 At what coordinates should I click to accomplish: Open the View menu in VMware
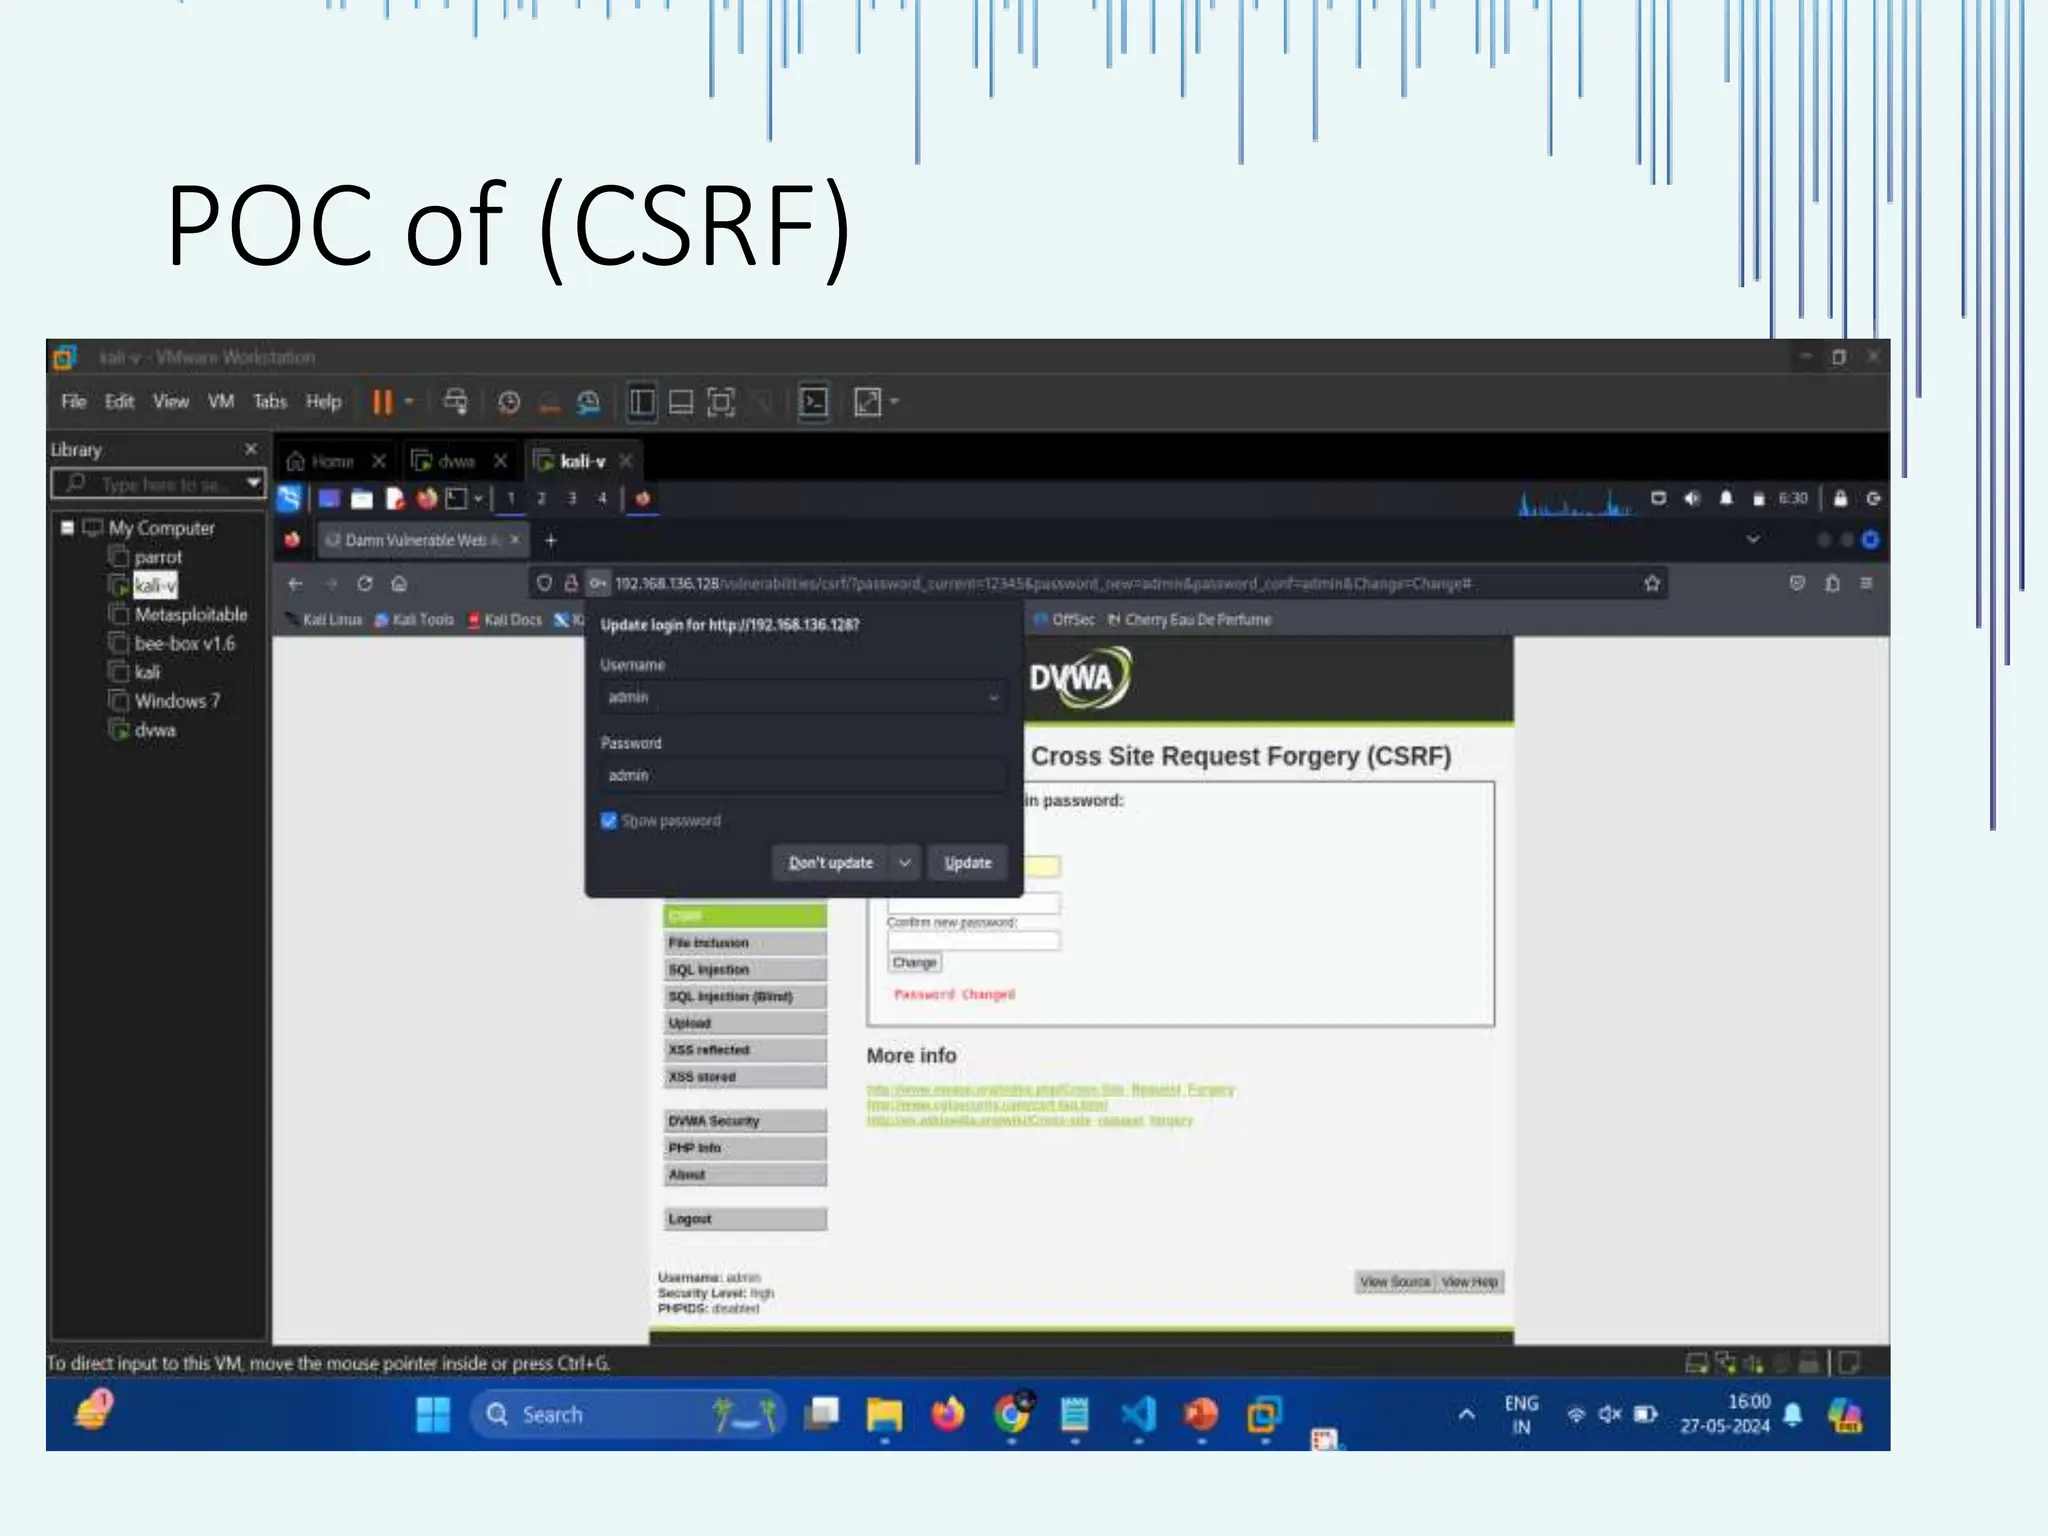tap(171, 401)
